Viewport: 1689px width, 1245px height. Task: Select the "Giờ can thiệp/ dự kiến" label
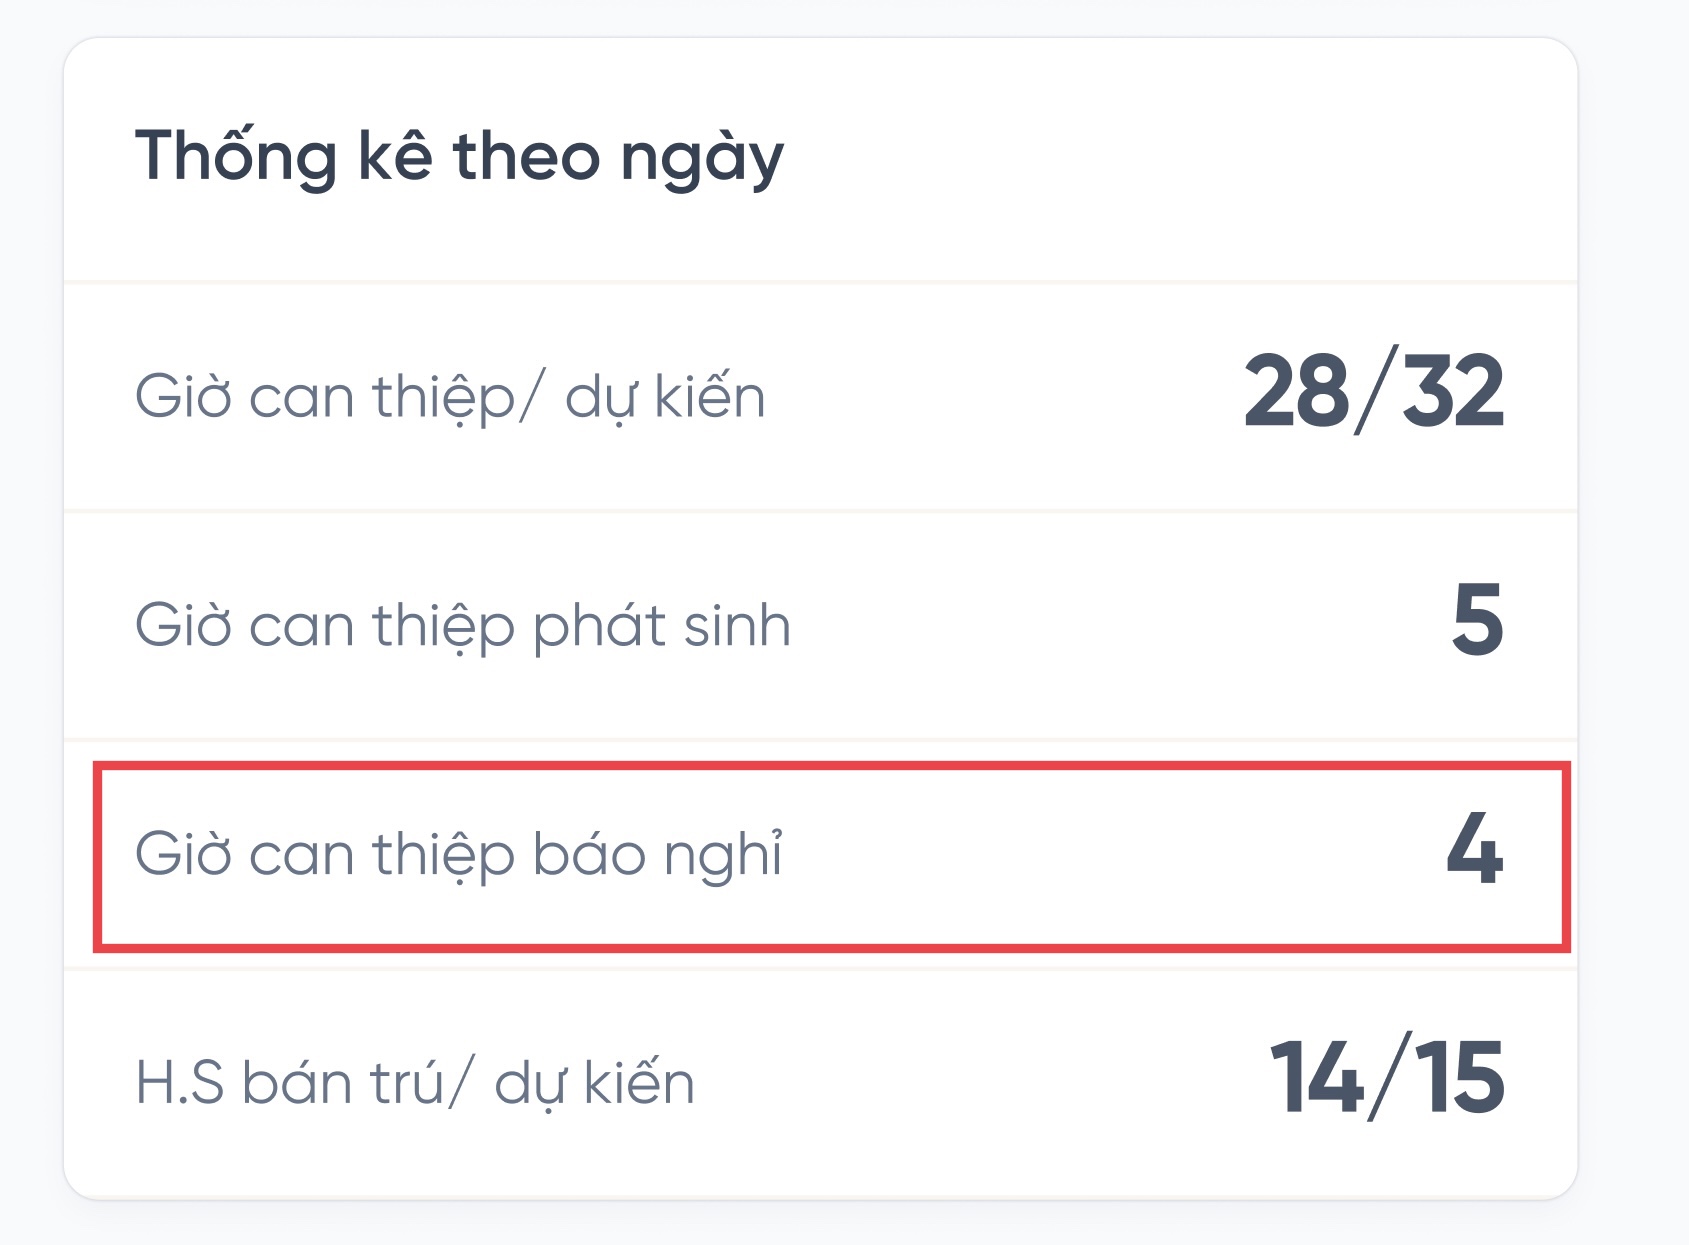pyautogui.click(x=450, y=397)
